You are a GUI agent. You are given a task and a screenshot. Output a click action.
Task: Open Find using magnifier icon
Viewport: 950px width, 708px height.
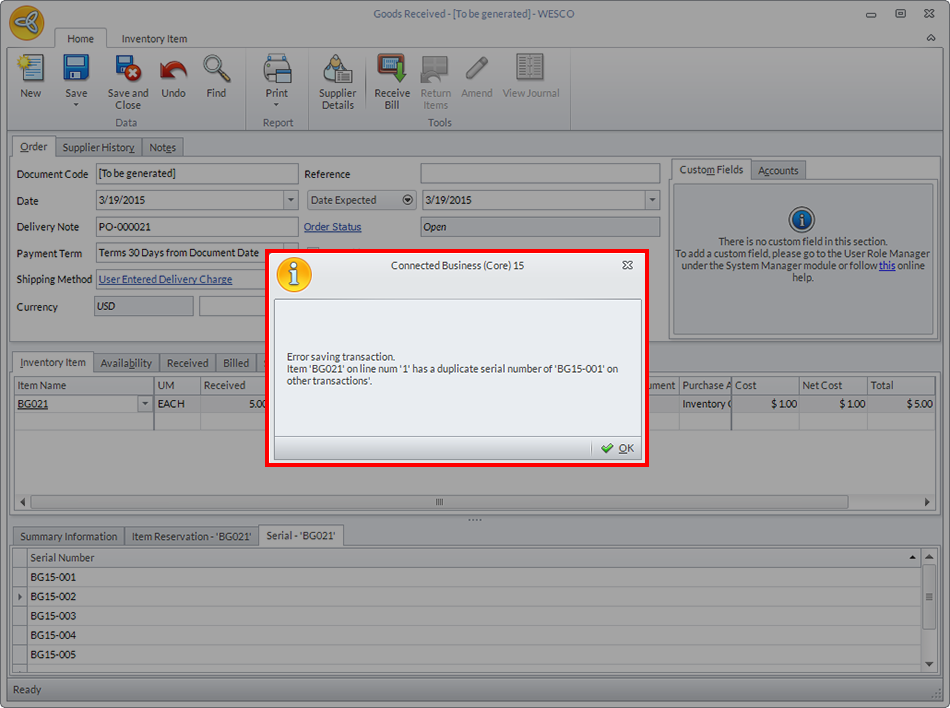tap(216, 70)
